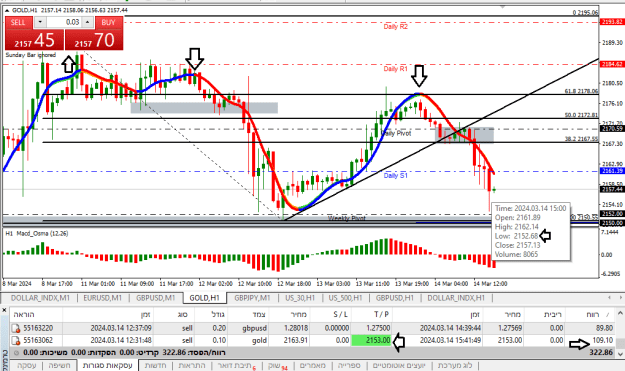Open the מאמרים terminal tab
Viewport: 625px width, 371px height.
(x=312, y=365)
